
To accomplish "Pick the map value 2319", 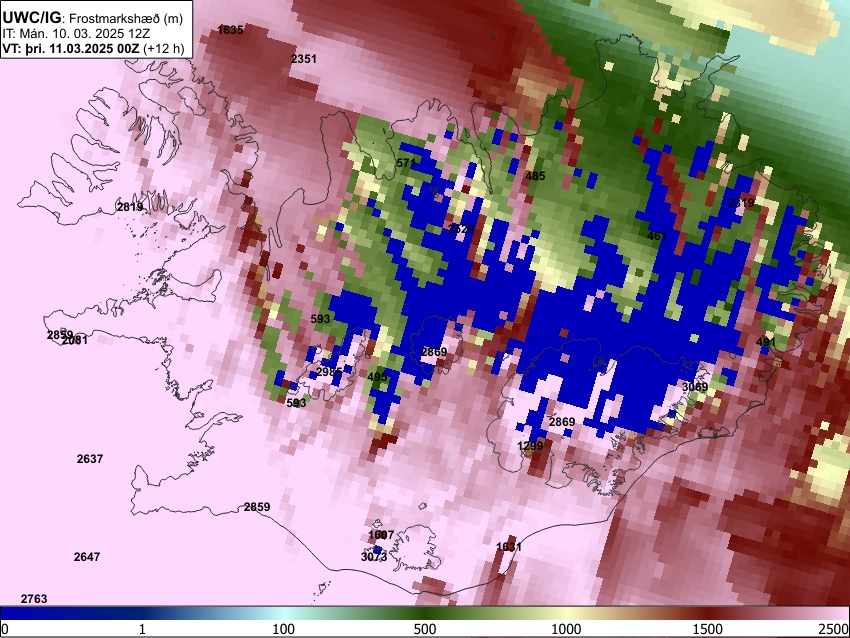I will [741, 203].
